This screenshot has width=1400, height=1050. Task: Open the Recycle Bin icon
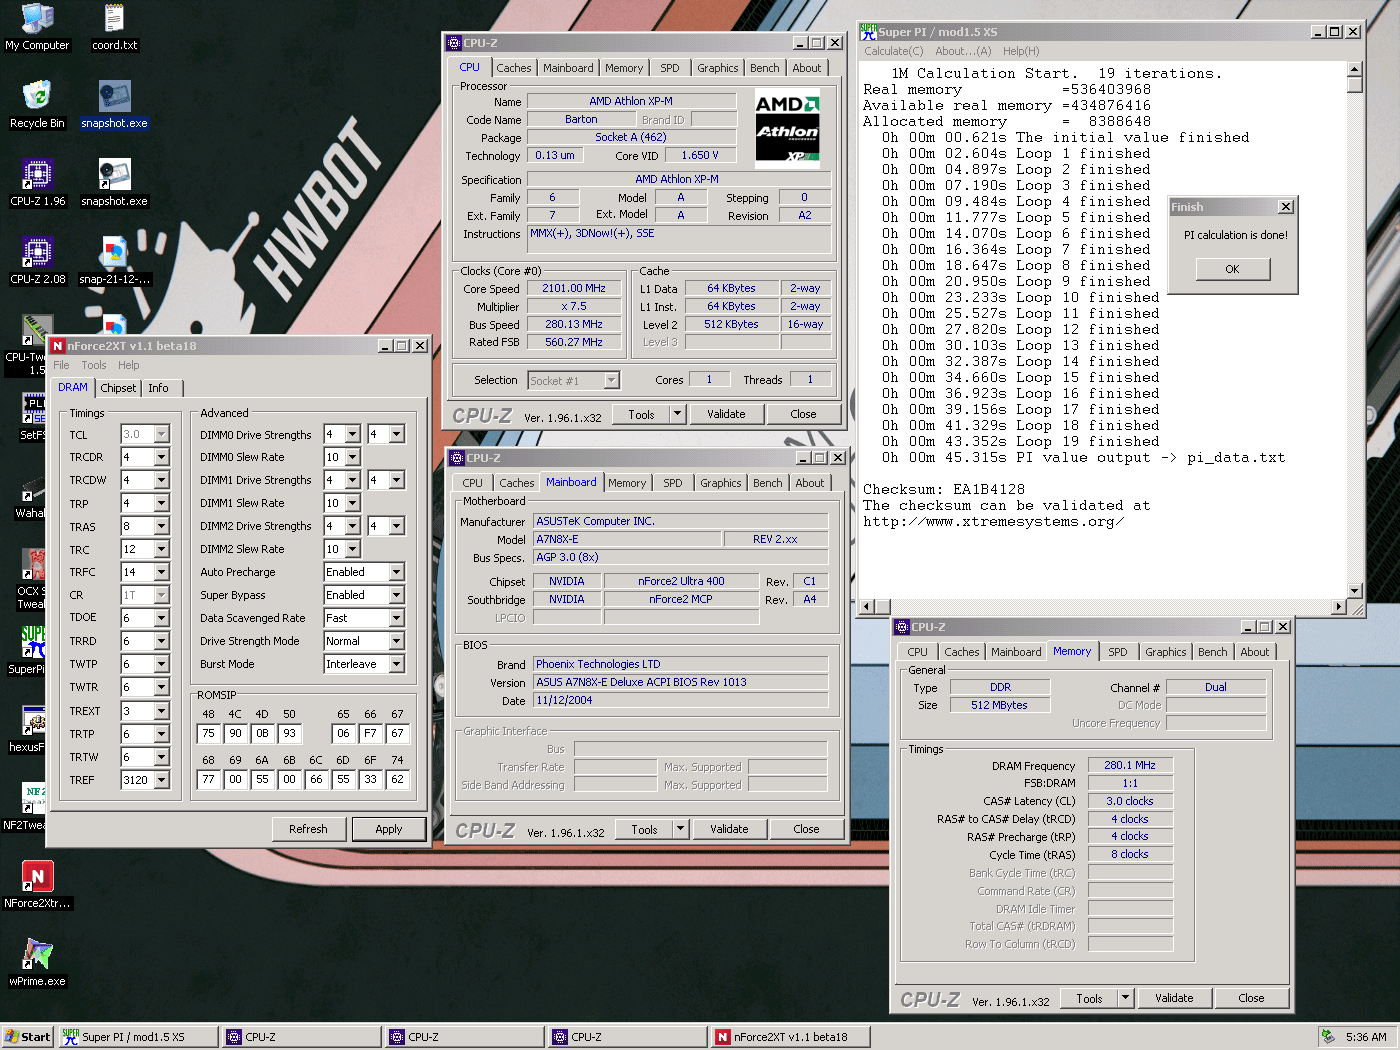tap(37, 98)
